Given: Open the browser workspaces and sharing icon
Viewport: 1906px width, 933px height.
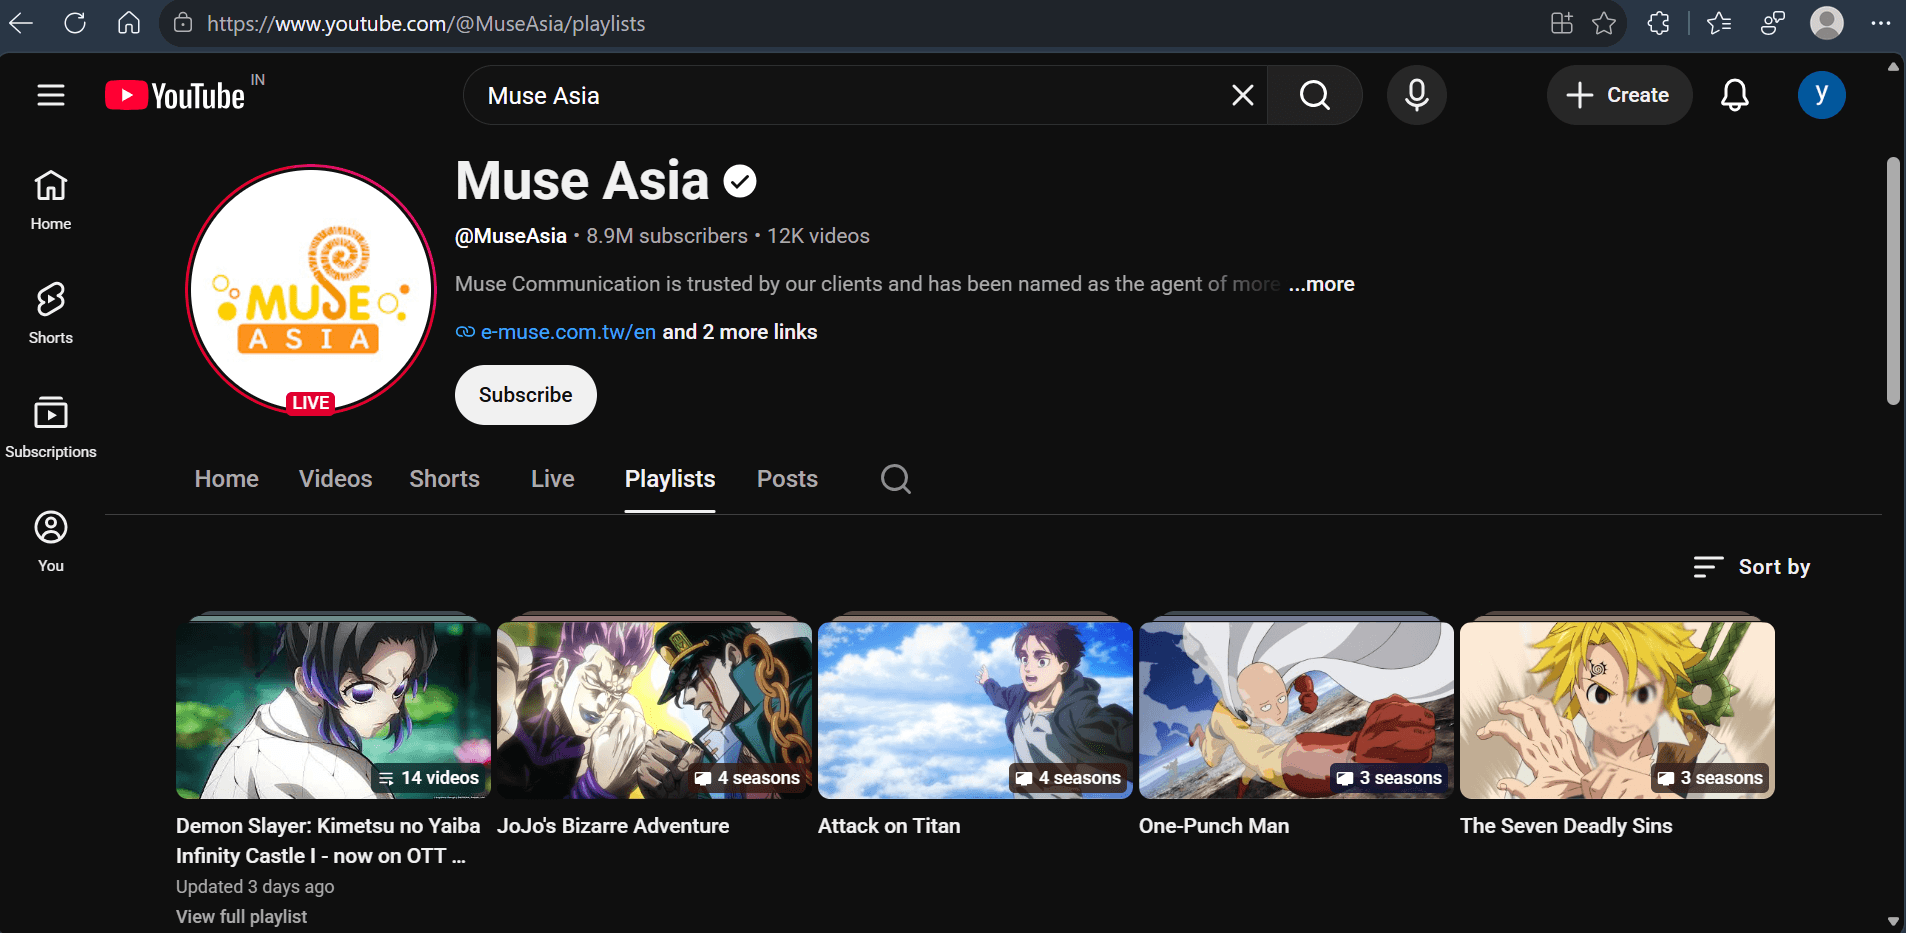Looking at the screenshot, I should tap(1773, 23).
